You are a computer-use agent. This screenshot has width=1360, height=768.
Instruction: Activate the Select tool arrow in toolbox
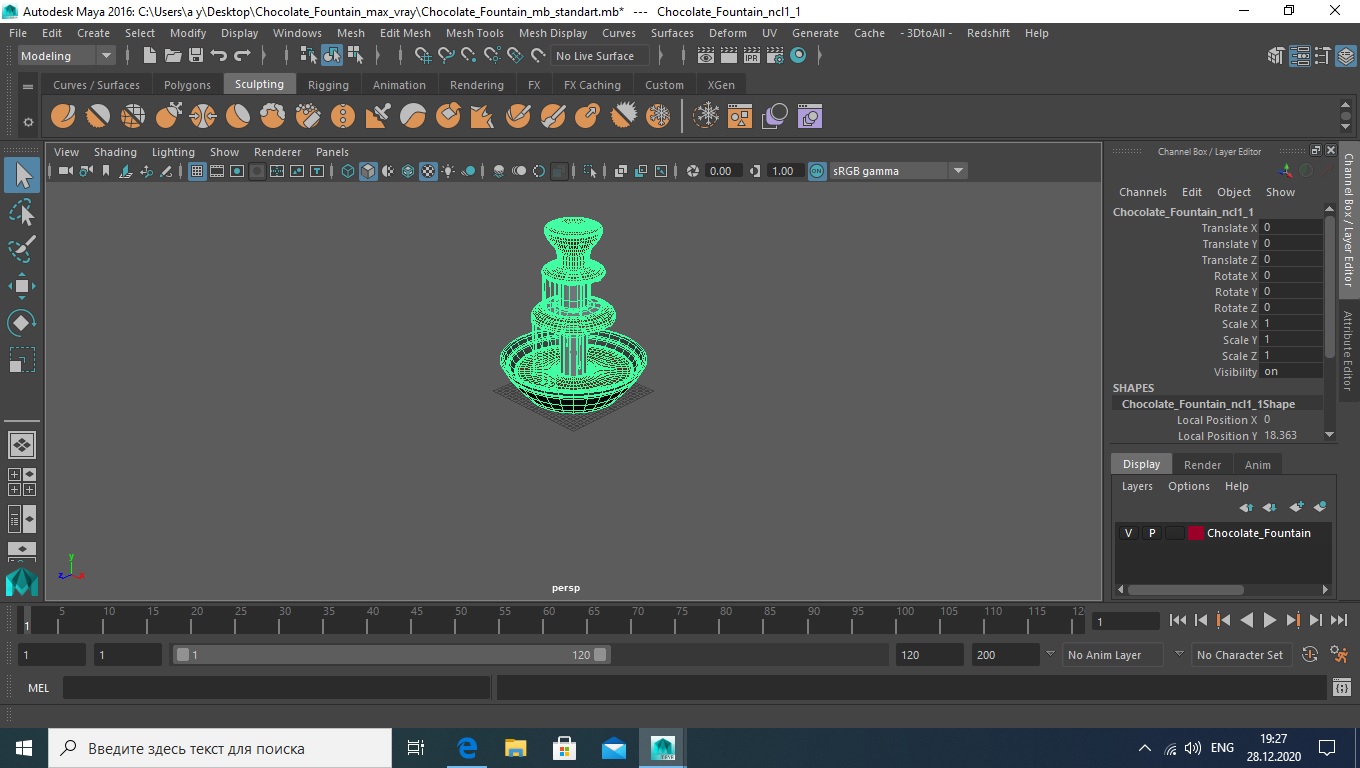22,176
